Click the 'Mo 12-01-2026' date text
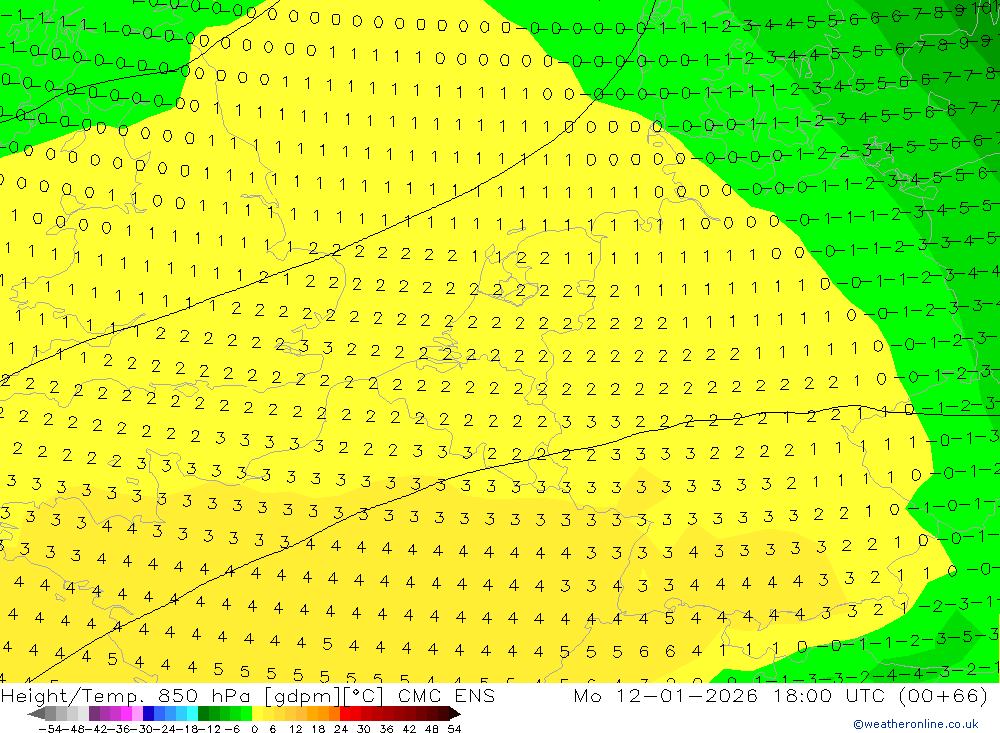1000x733 pixels. 665,695
